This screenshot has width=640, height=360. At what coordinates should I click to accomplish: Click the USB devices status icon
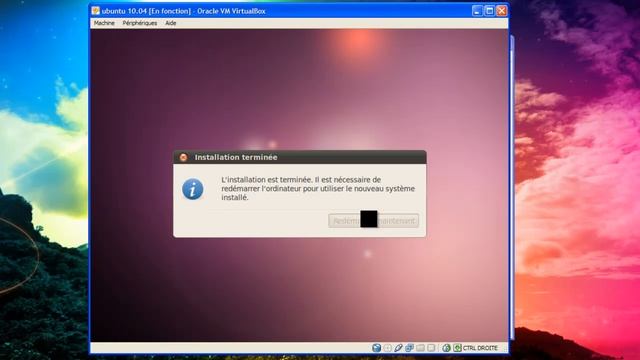pyautogui.click(x=398, y=348)
